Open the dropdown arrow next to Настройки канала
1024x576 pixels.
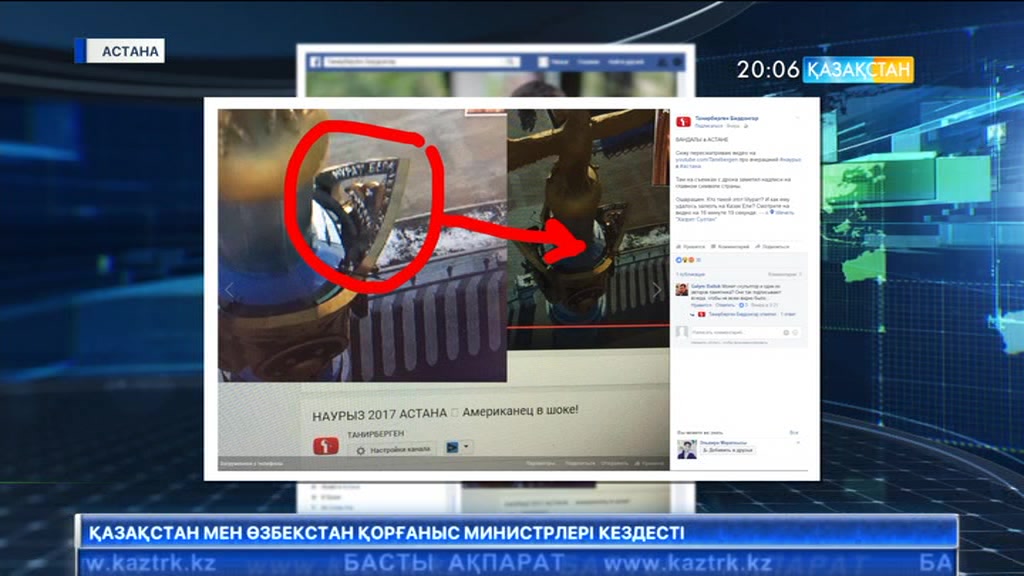466,447
